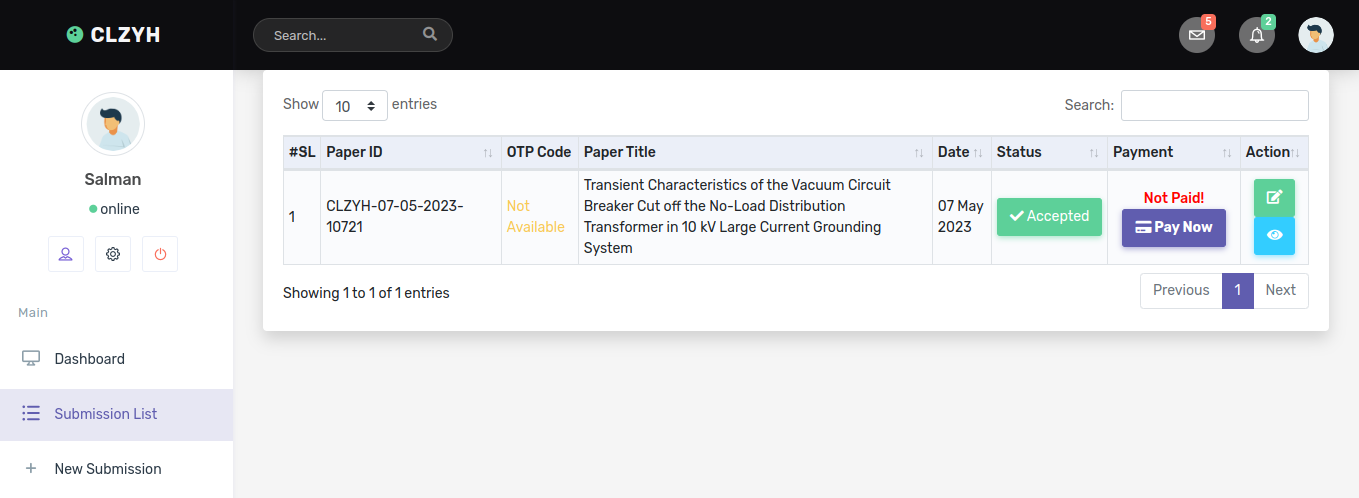This screenshot has width=1359, height=498.
Task: Select Submission List menu item
Action: [x=117, y=414]
